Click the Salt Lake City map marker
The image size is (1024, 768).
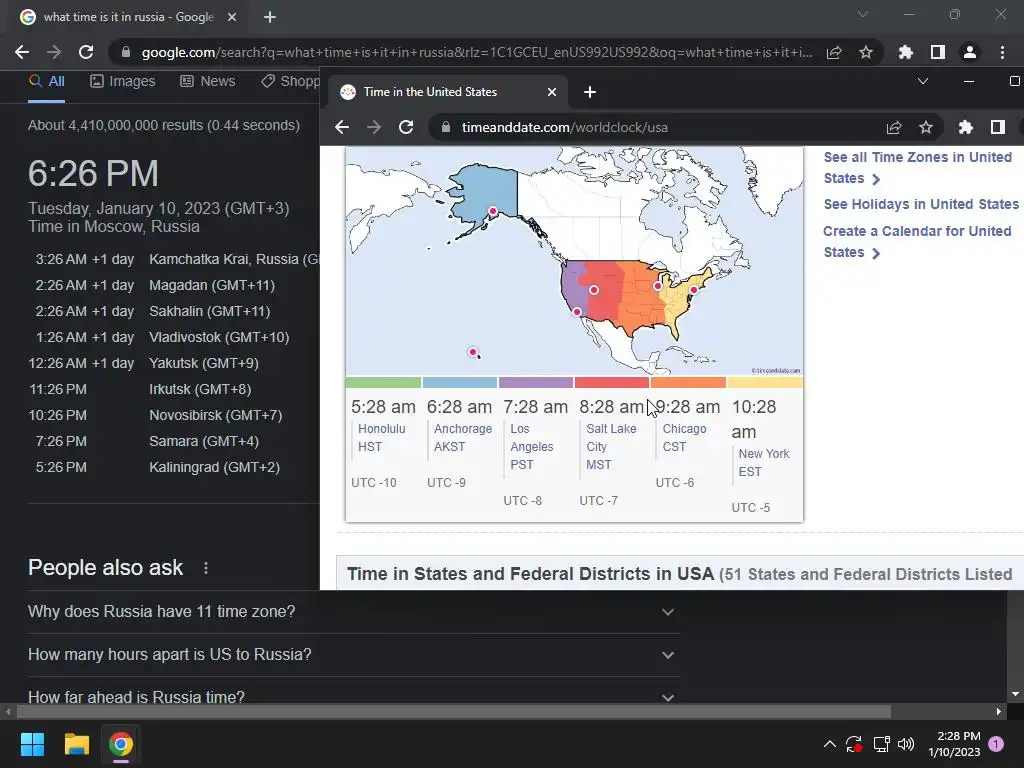click(x=594, y=290)
